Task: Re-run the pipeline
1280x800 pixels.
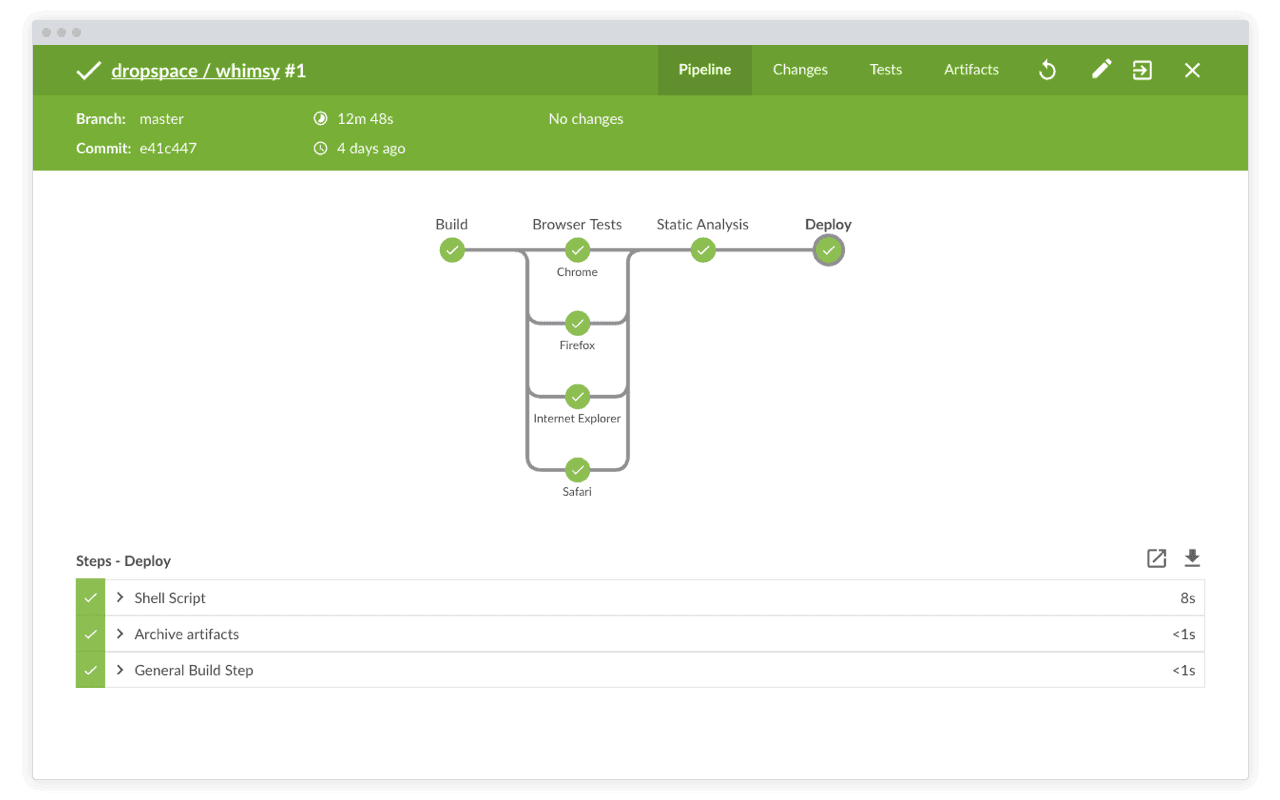Action: 1047,70
